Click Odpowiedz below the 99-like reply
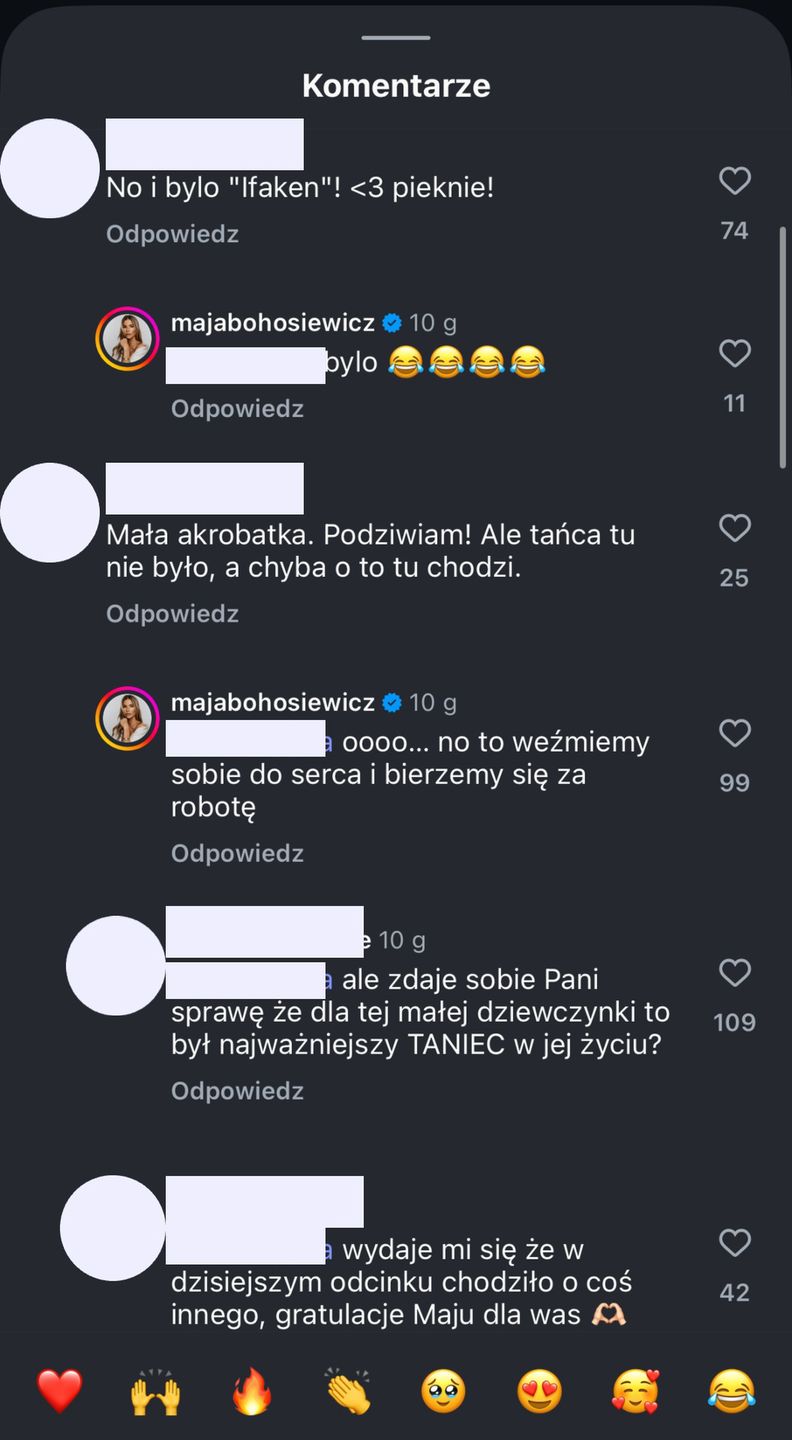 point(237,853)
